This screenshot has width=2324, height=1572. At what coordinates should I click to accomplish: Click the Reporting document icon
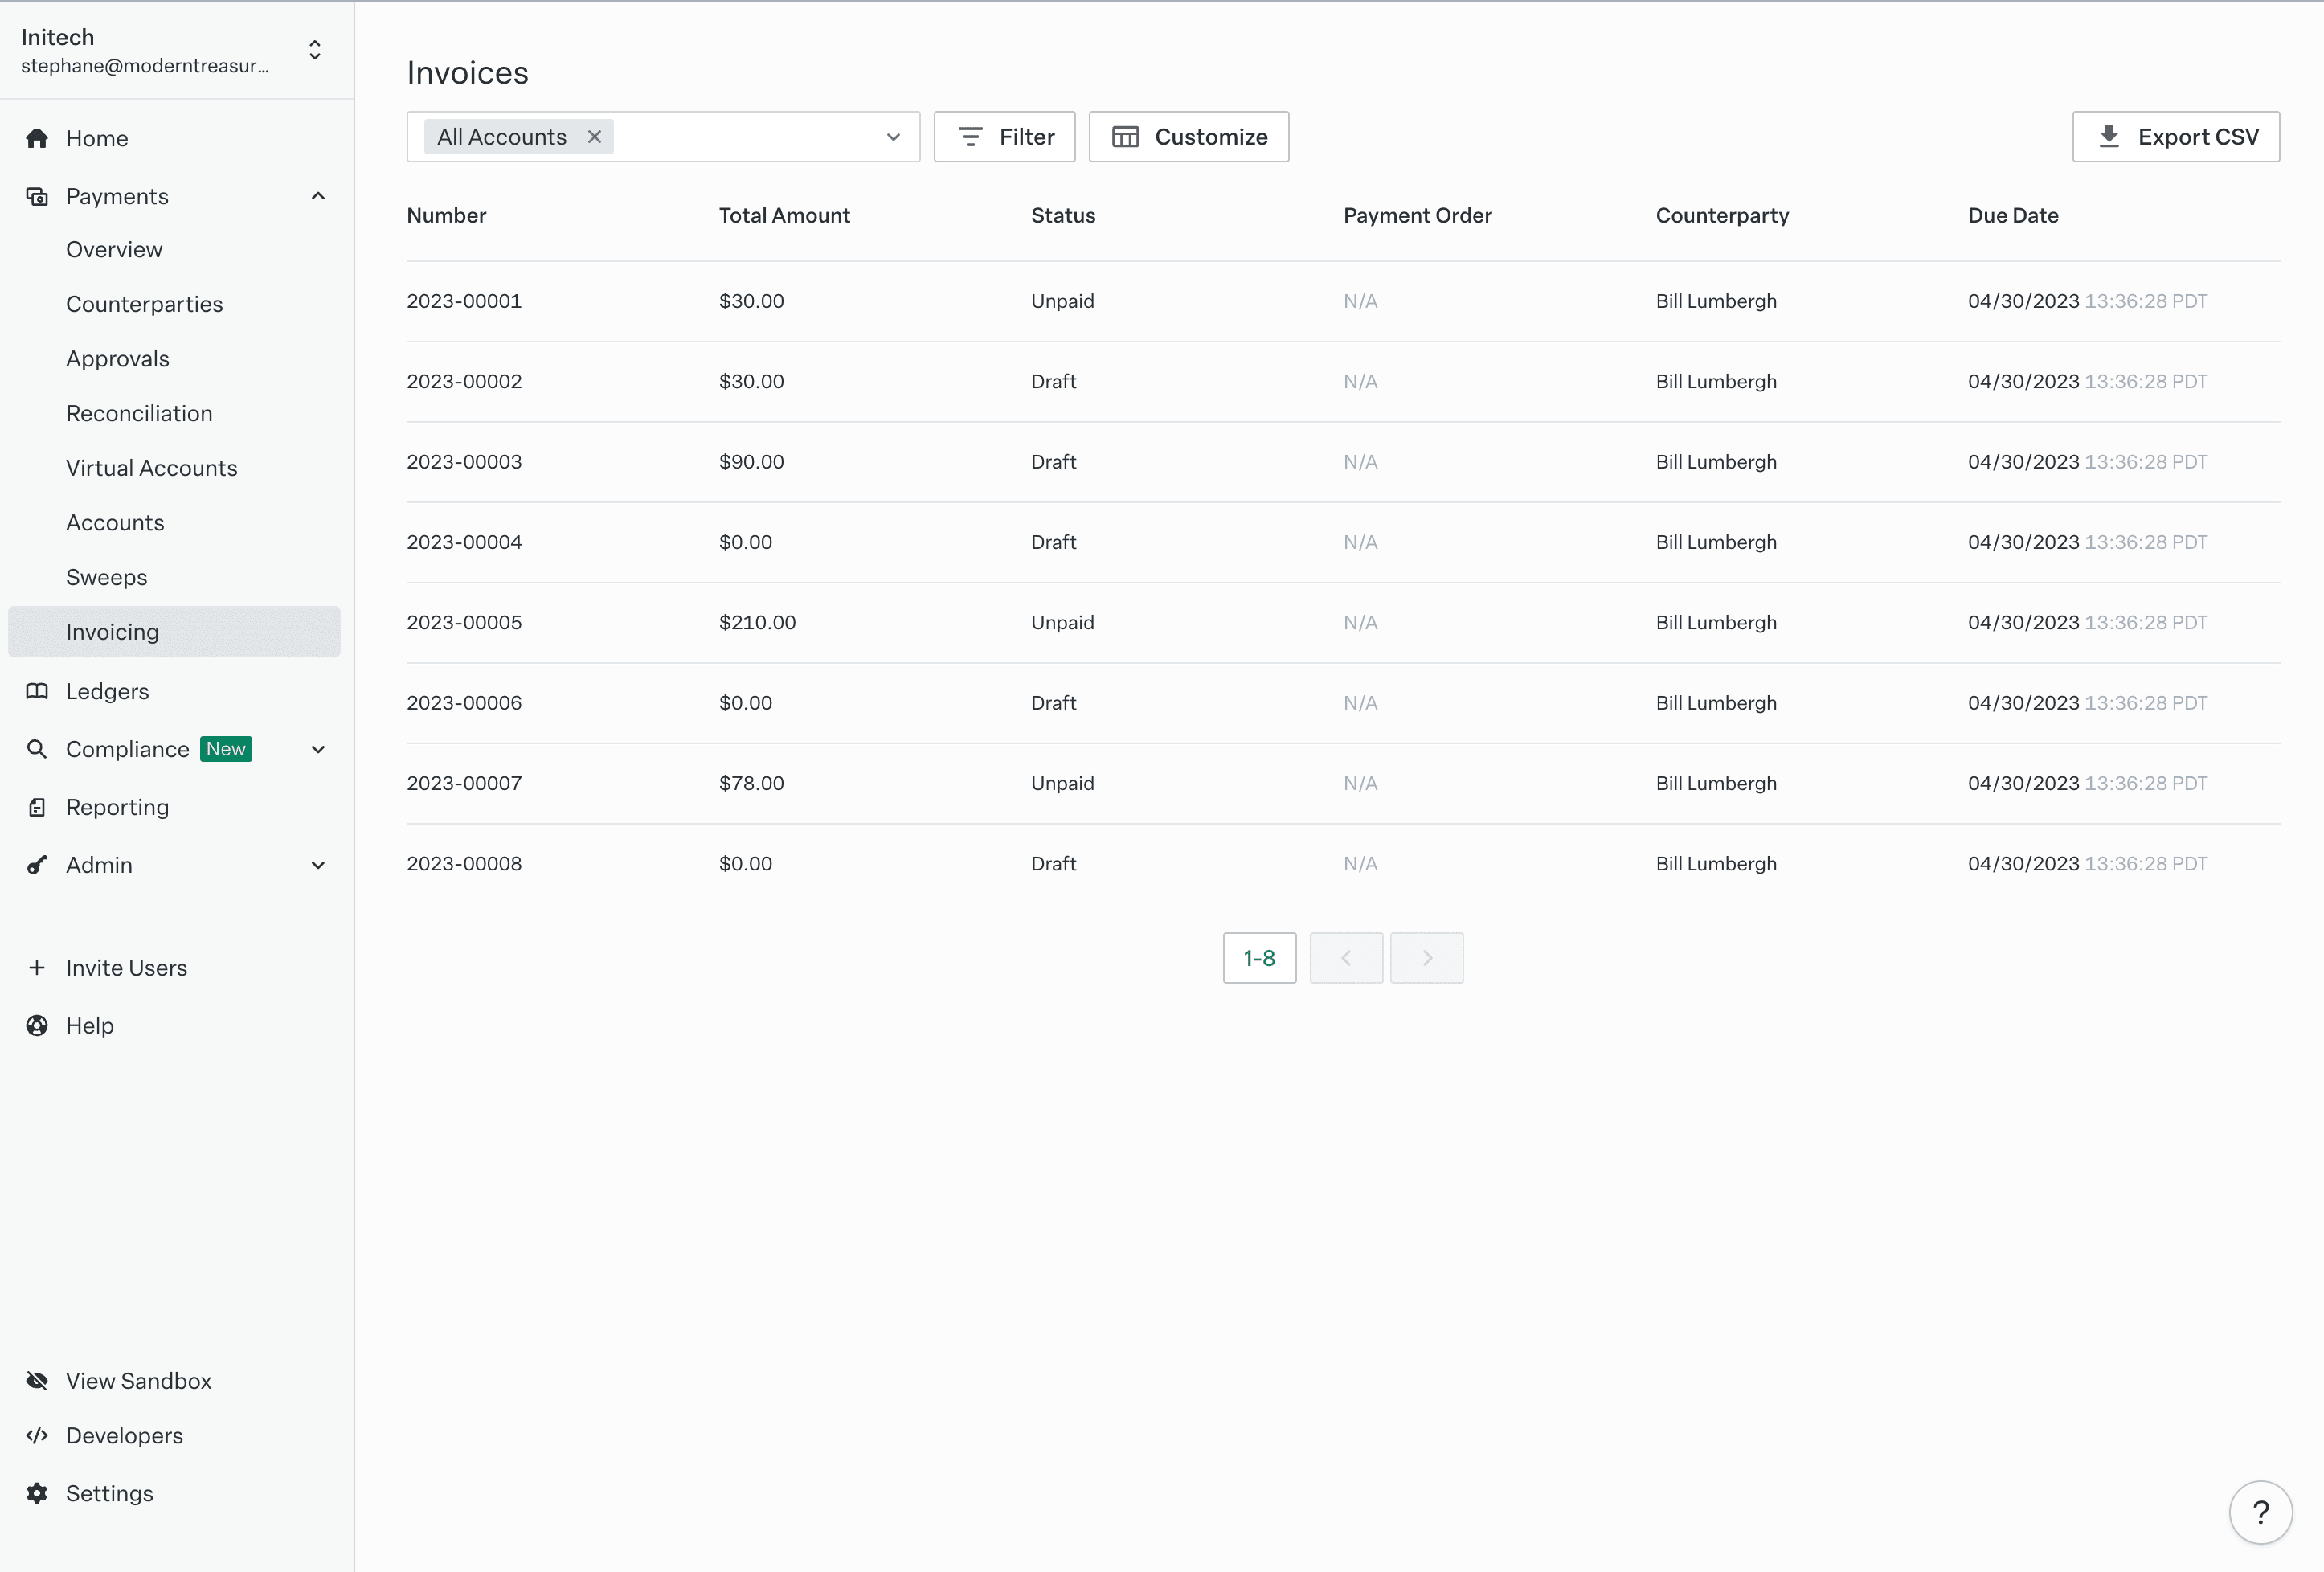37,807
